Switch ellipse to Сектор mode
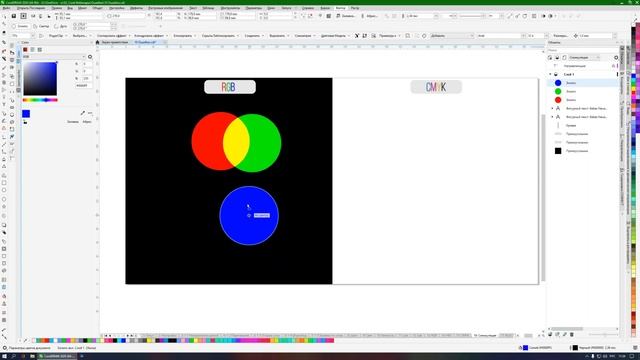640x360 pixels. click(41, 26)
